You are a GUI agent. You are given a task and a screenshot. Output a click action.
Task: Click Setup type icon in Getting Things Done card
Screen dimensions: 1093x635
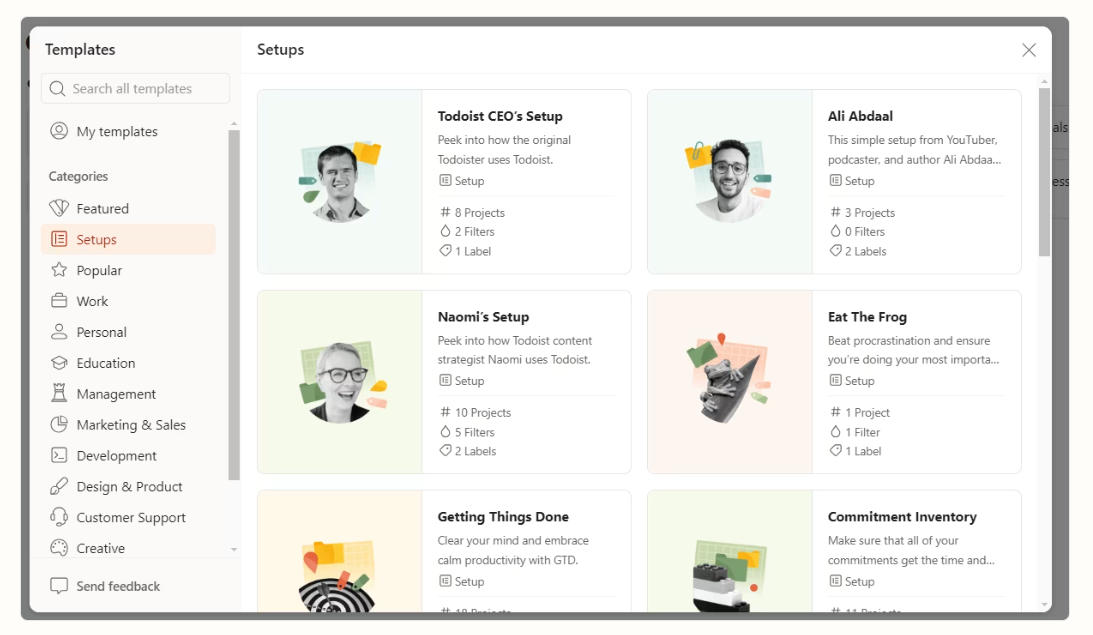(x=445, y=581)
